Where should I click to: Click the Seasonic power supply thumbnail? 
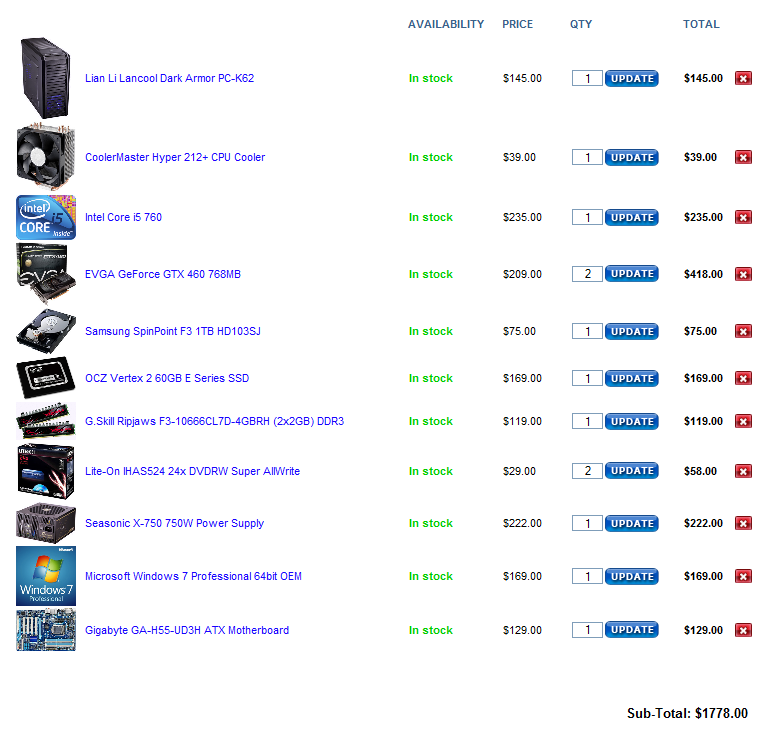click(x=46, y=523)
